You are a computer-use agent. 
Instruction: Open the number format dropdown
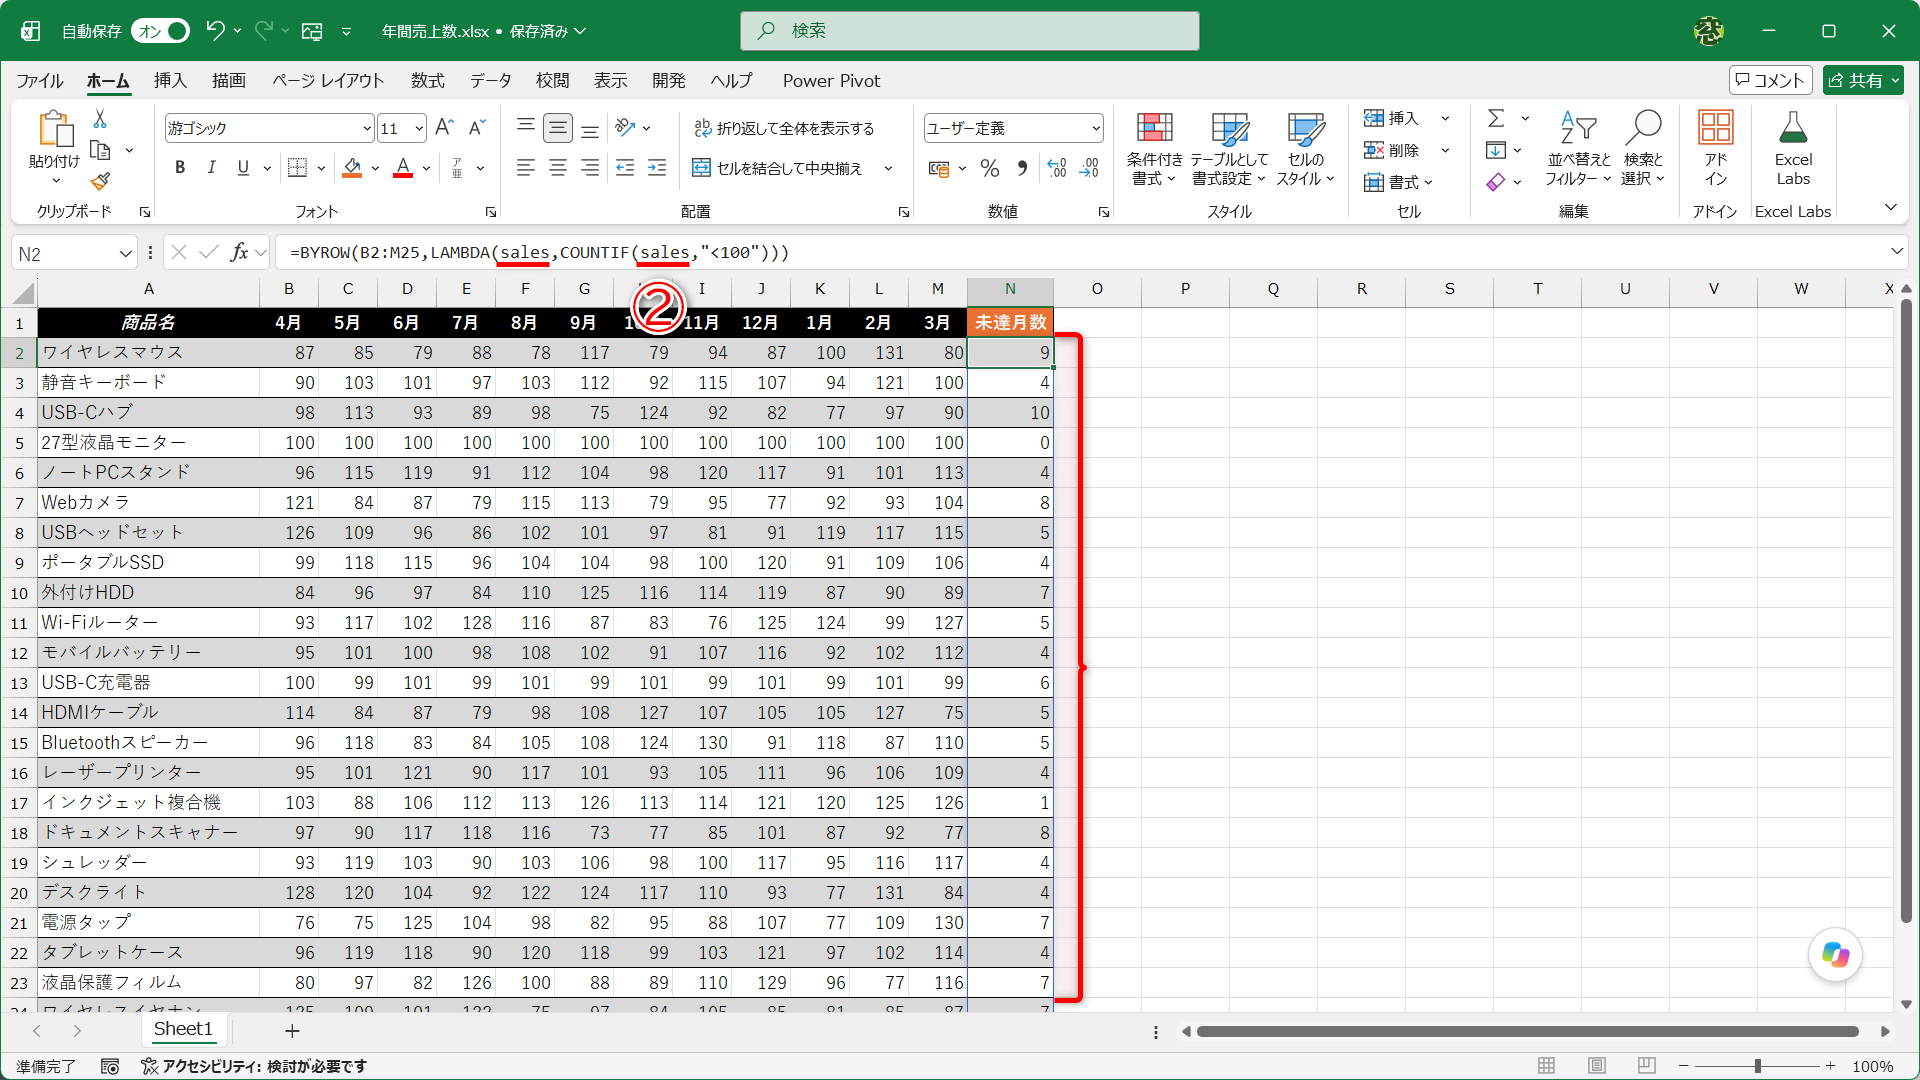tap(1096, 128)
